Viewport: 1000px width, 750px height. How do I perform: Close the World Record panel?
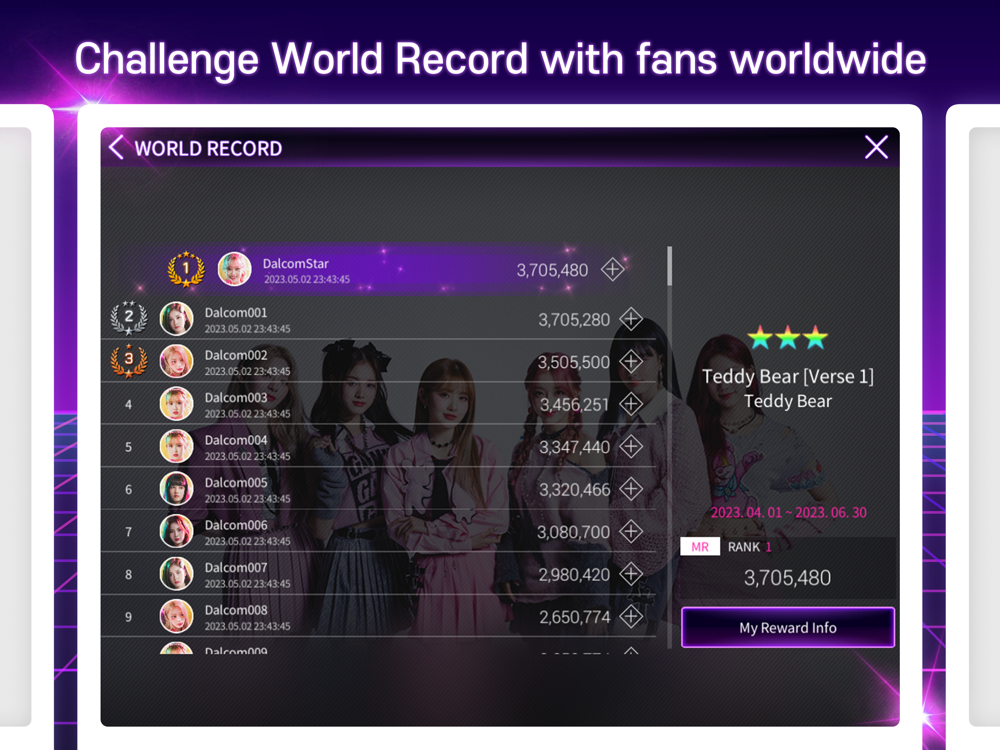click(876, 147)
